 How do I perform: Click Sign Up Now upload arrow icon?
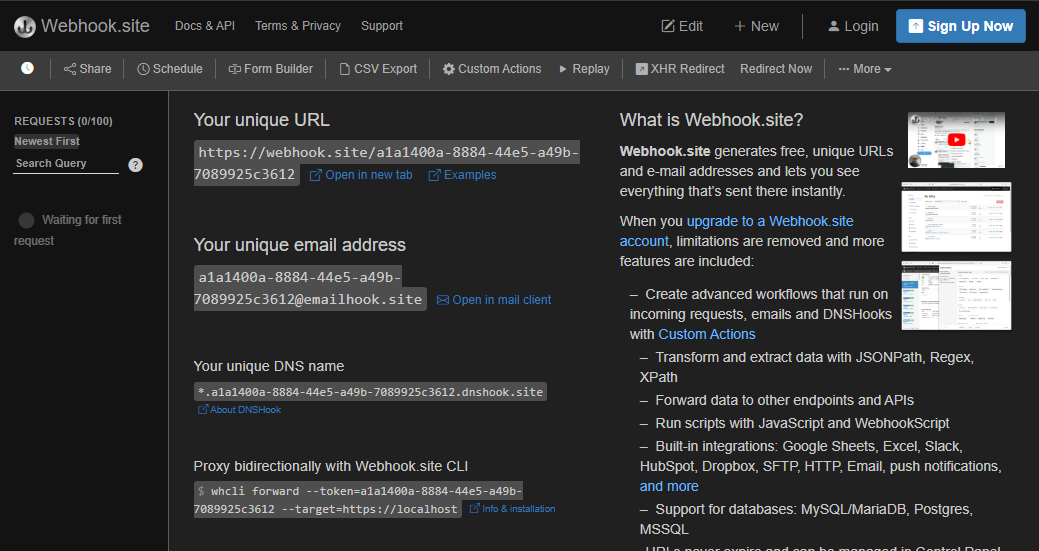click(x=915, y=26)
